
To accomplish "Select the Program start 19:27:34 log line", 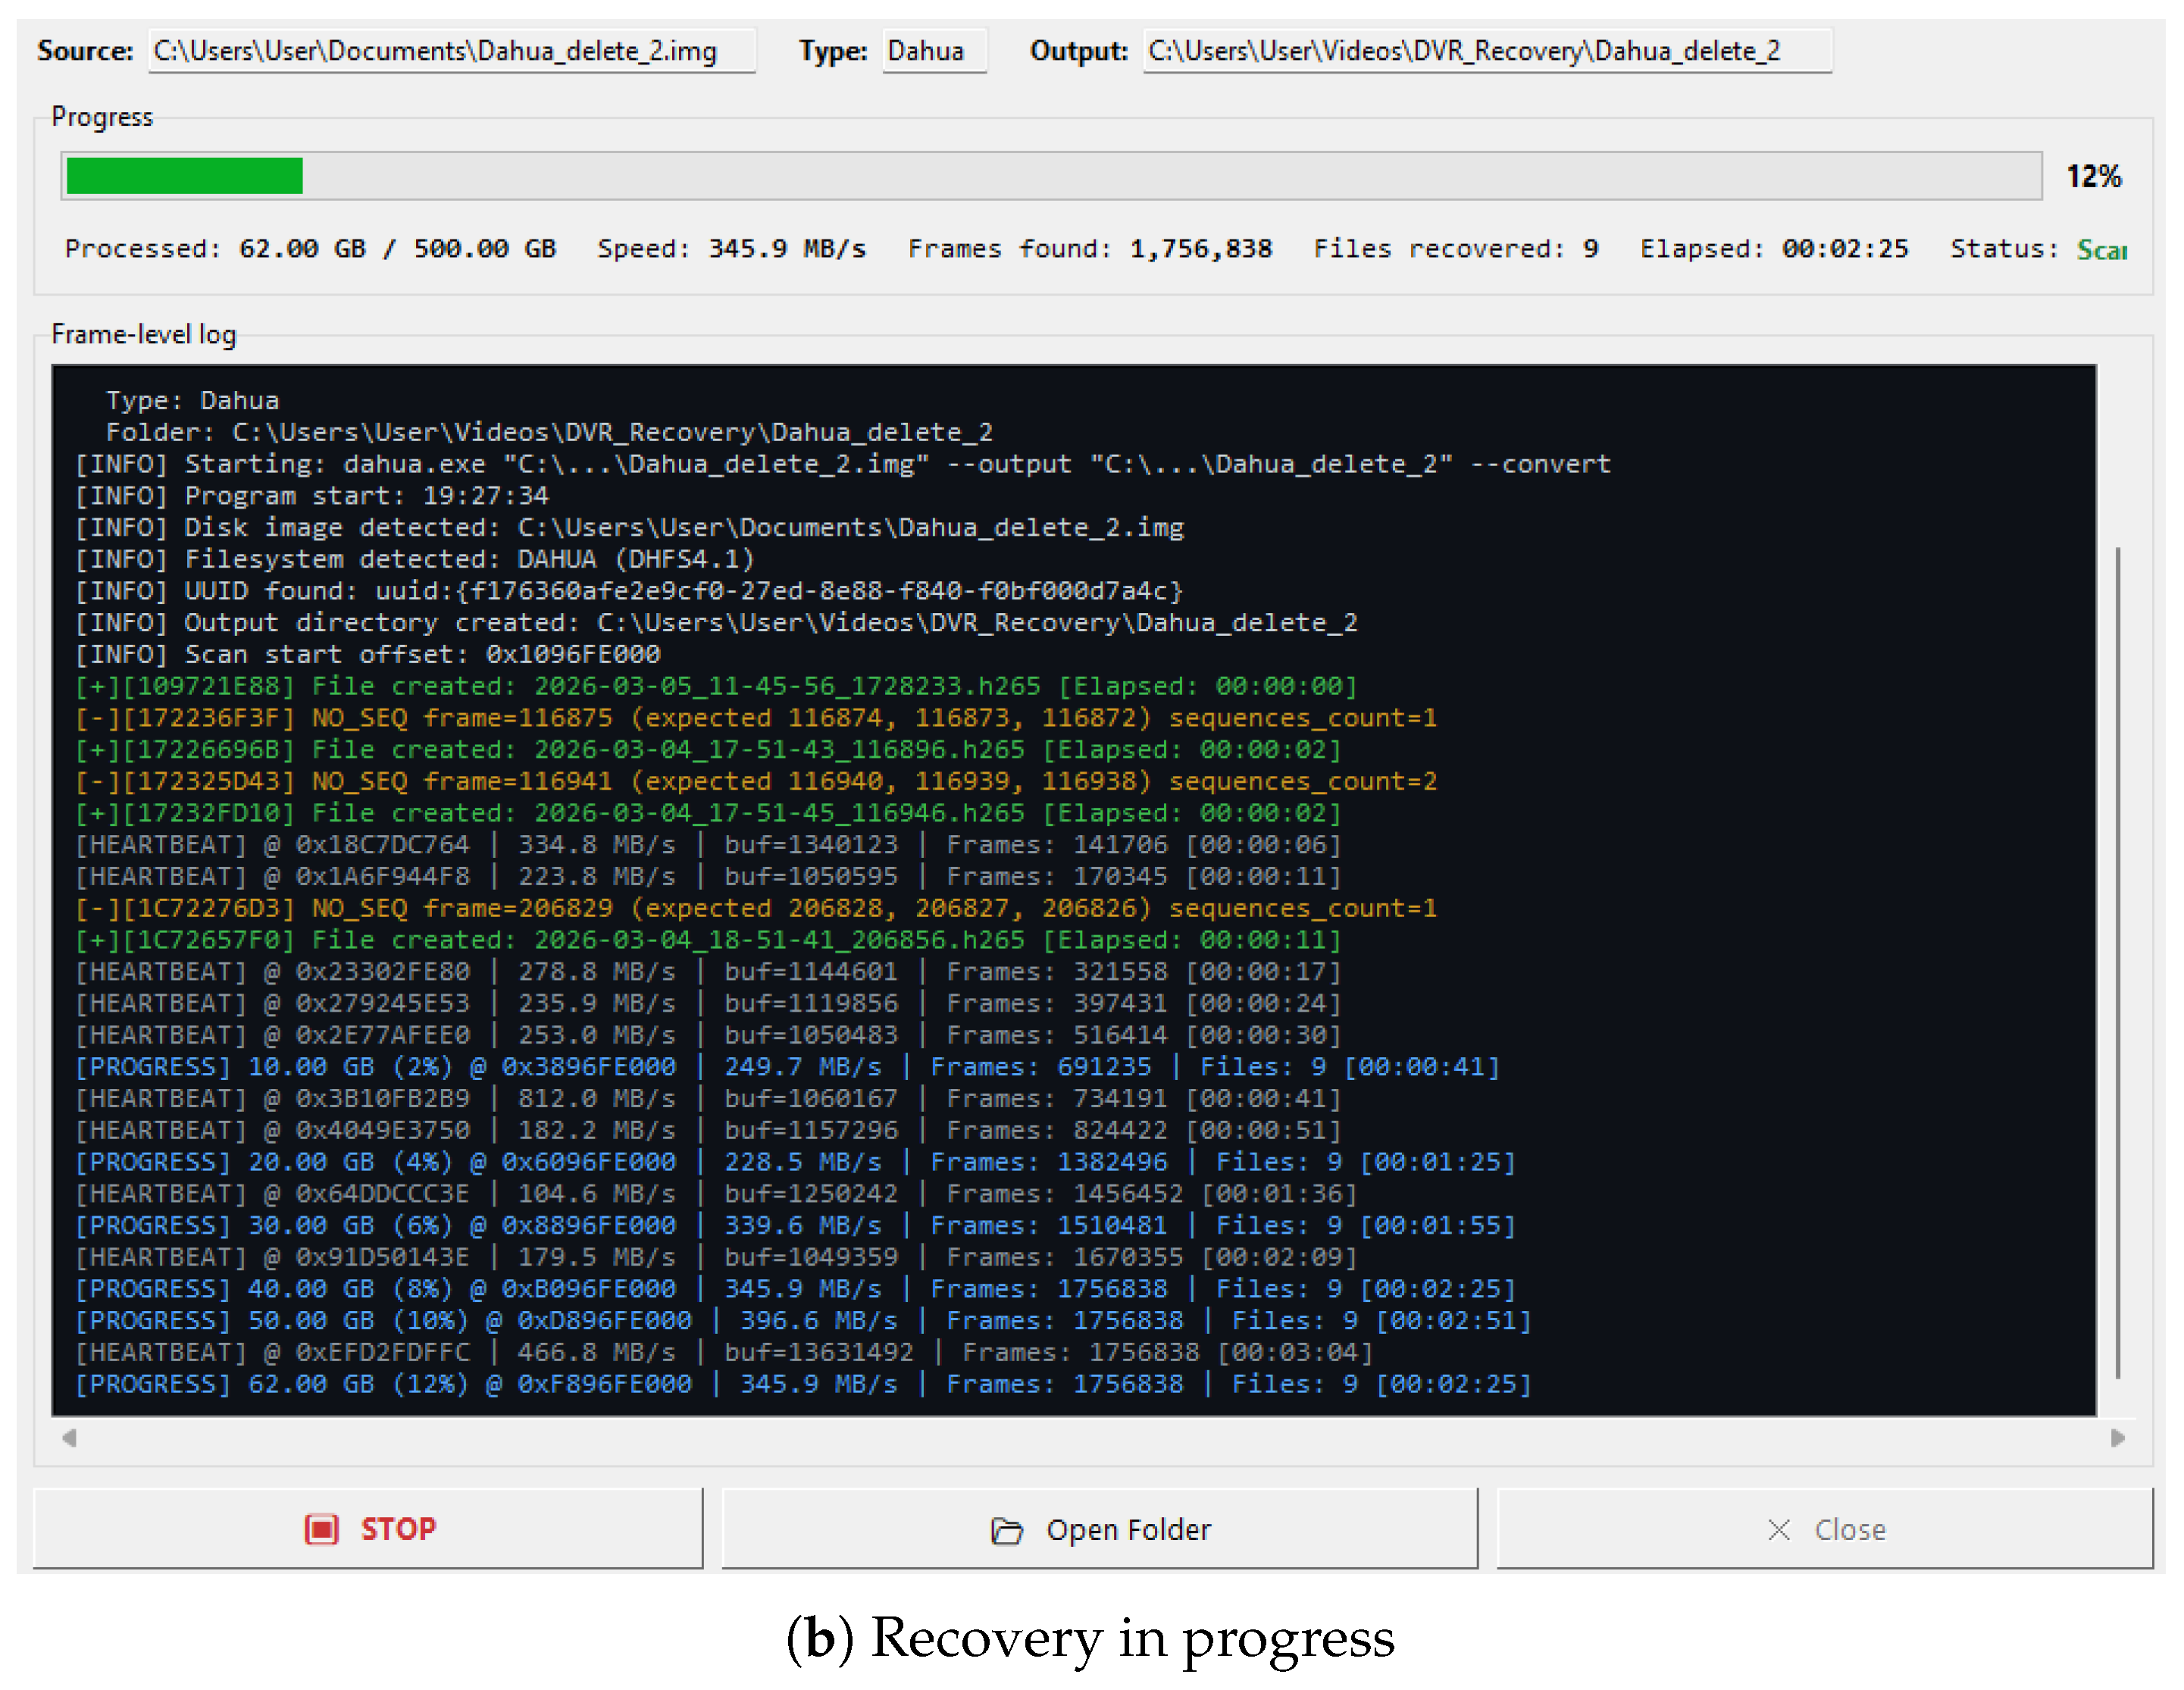I will click(312, 496).
